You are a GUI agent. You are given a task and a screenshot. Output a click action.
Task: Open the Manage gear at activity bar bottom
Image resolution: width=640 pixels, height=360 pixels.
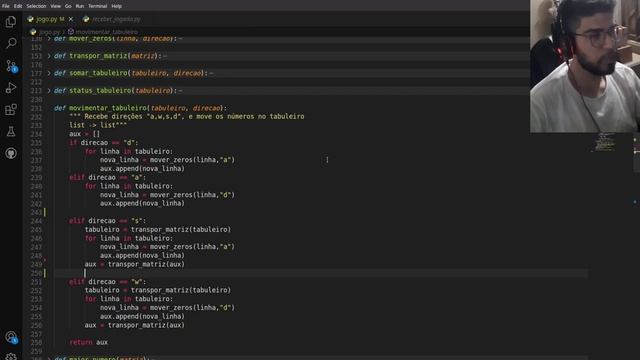point(11,357)
